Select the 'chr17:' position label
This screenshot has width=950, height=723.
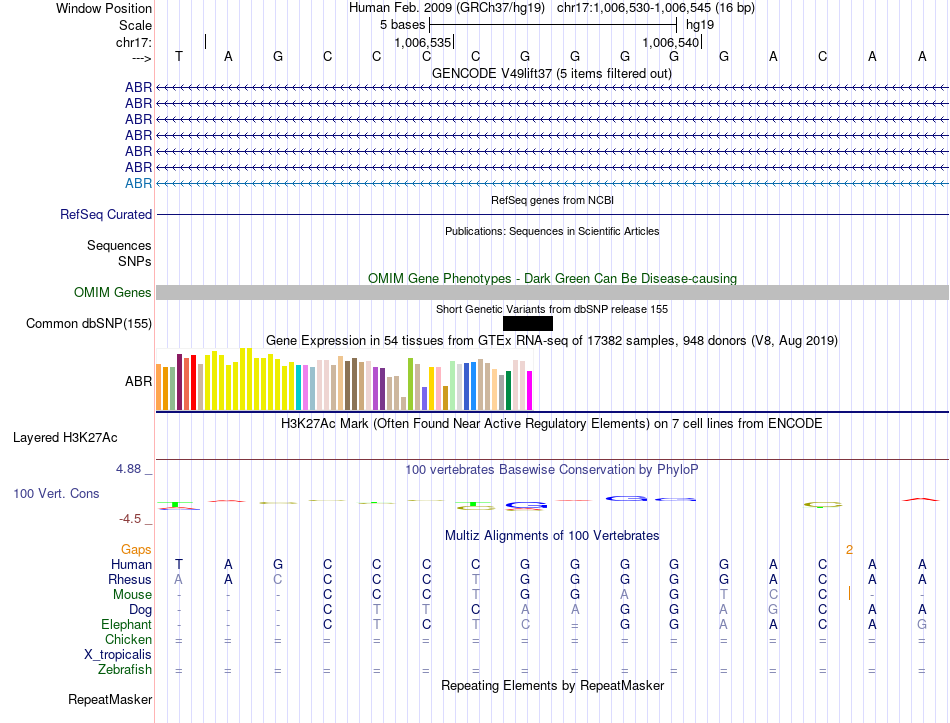(x=134, y=42)
